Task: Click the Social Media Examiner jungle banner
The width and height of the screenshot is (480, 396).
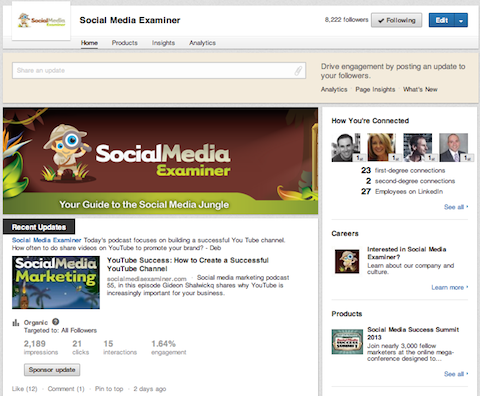Action: (x=160, y=161)
